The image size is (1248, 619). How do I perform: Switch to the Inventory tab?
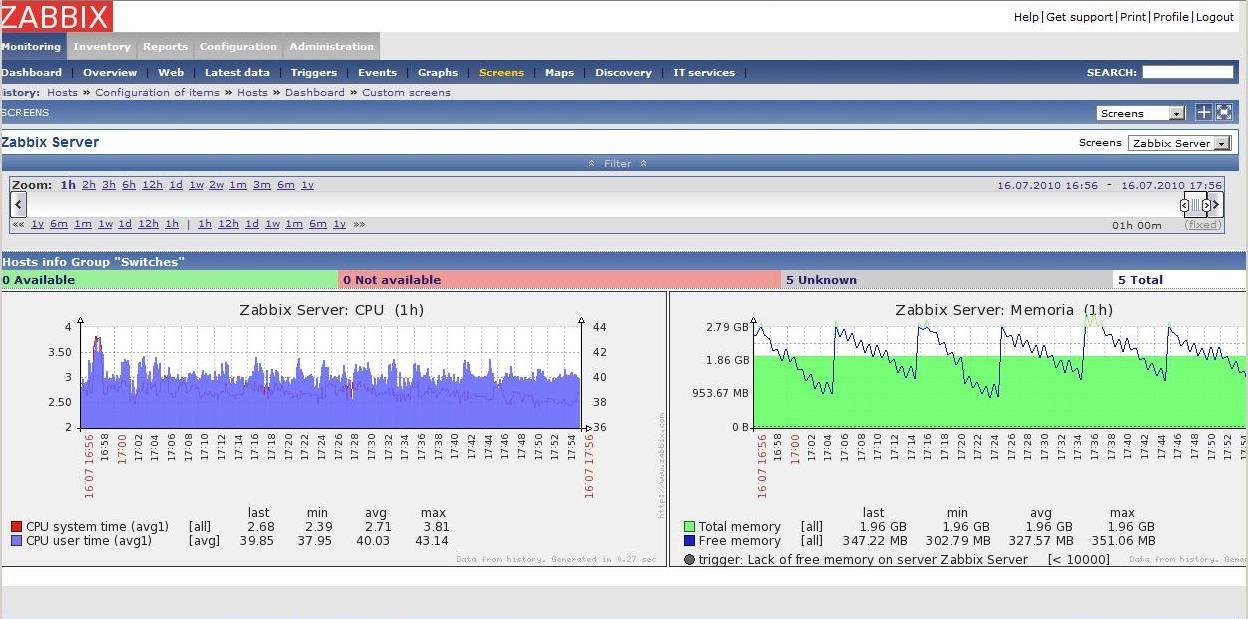[102, 46]
